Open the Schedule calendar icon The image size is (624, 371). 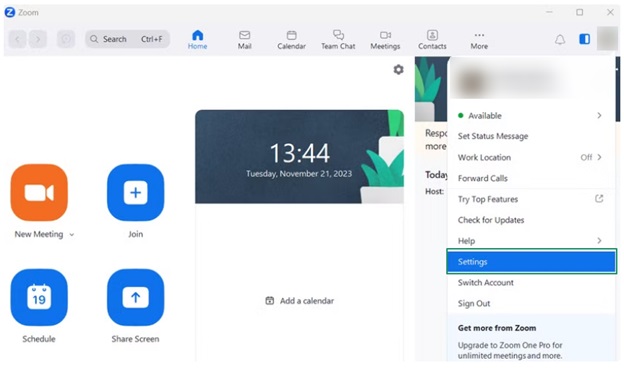[39, 297]
